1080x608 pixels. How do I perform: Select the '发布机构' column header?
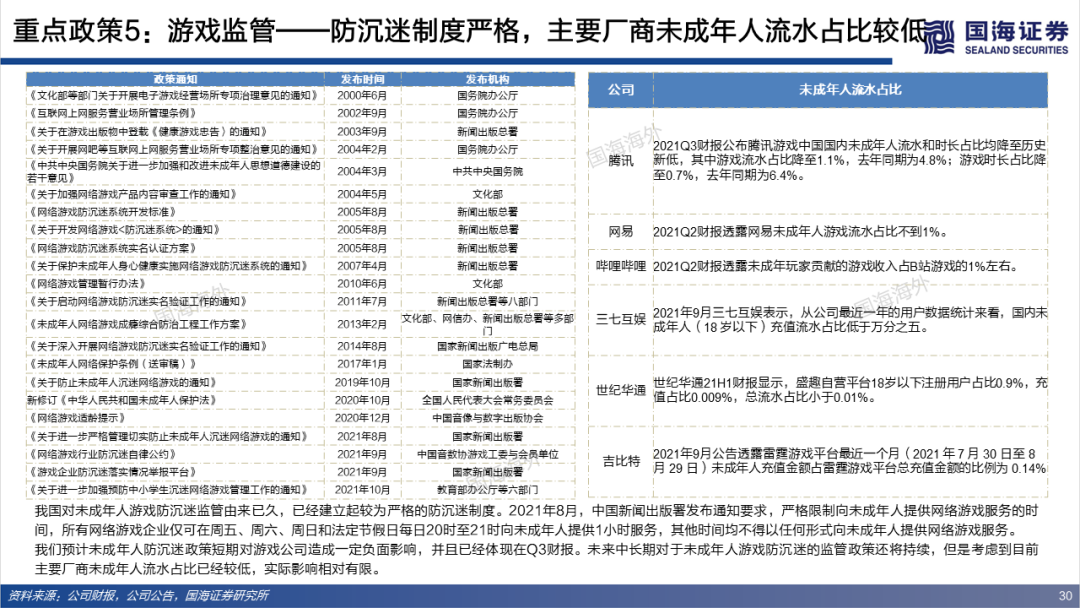[488, 79]
